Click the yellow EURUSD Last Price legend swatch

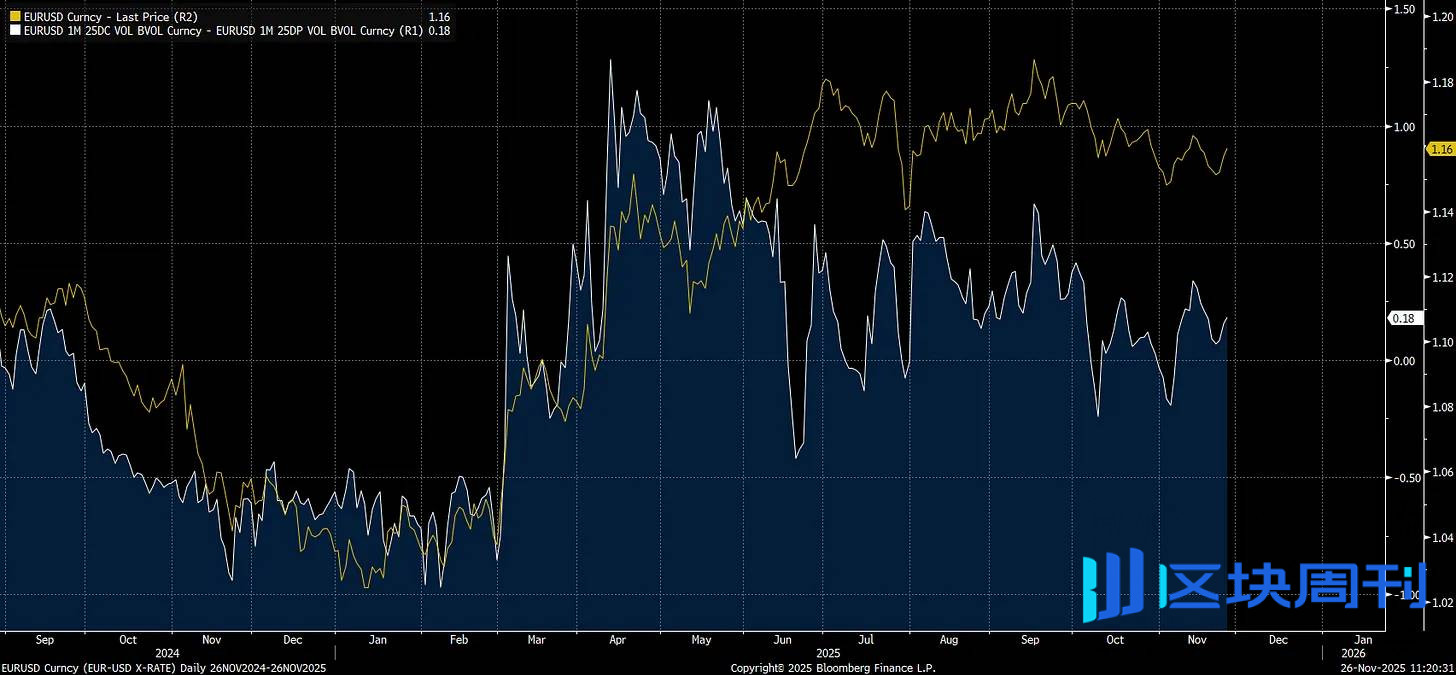(14, 17)
